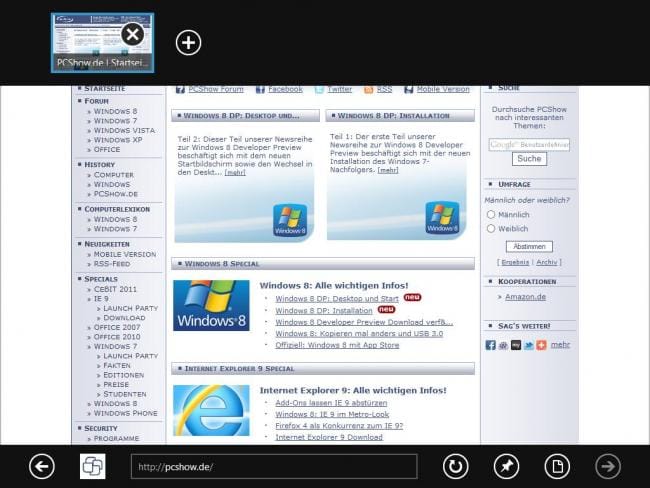This screenshot has height=488, width=650.
Task: Open mehr link in Desktop article
Action: 235,172
